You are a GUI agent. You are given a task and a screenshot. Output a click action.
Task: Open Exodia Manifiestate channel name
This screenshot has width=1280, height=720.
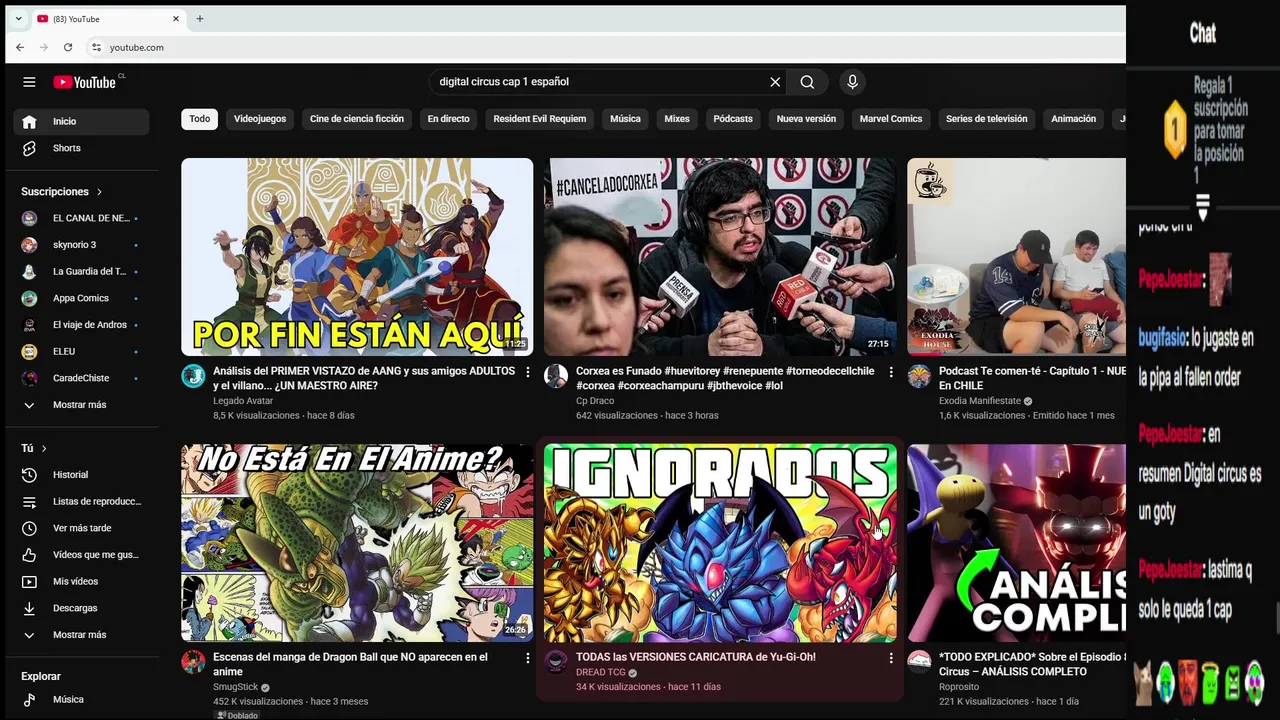click(979, 401)
